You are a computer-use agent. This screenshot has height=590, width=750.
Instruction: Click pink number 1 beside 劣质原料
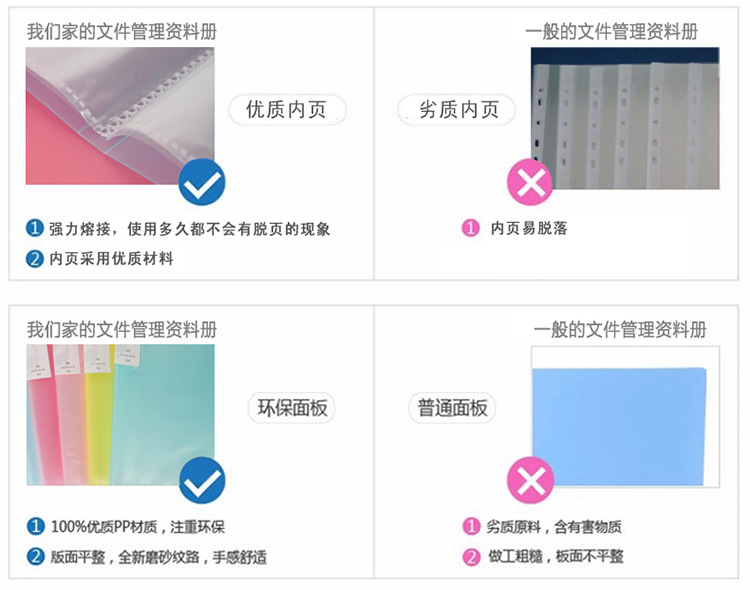pyautogui.click(x=471, y=526)
